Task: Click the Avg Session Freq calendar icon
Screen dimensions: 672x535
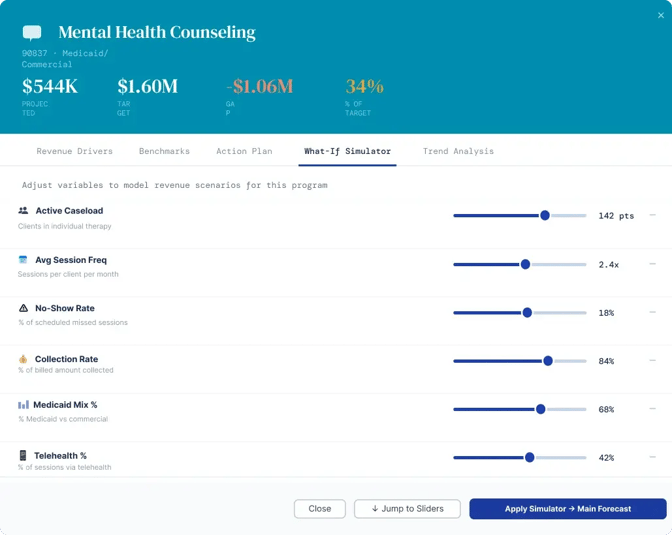Action: (23, 259)
